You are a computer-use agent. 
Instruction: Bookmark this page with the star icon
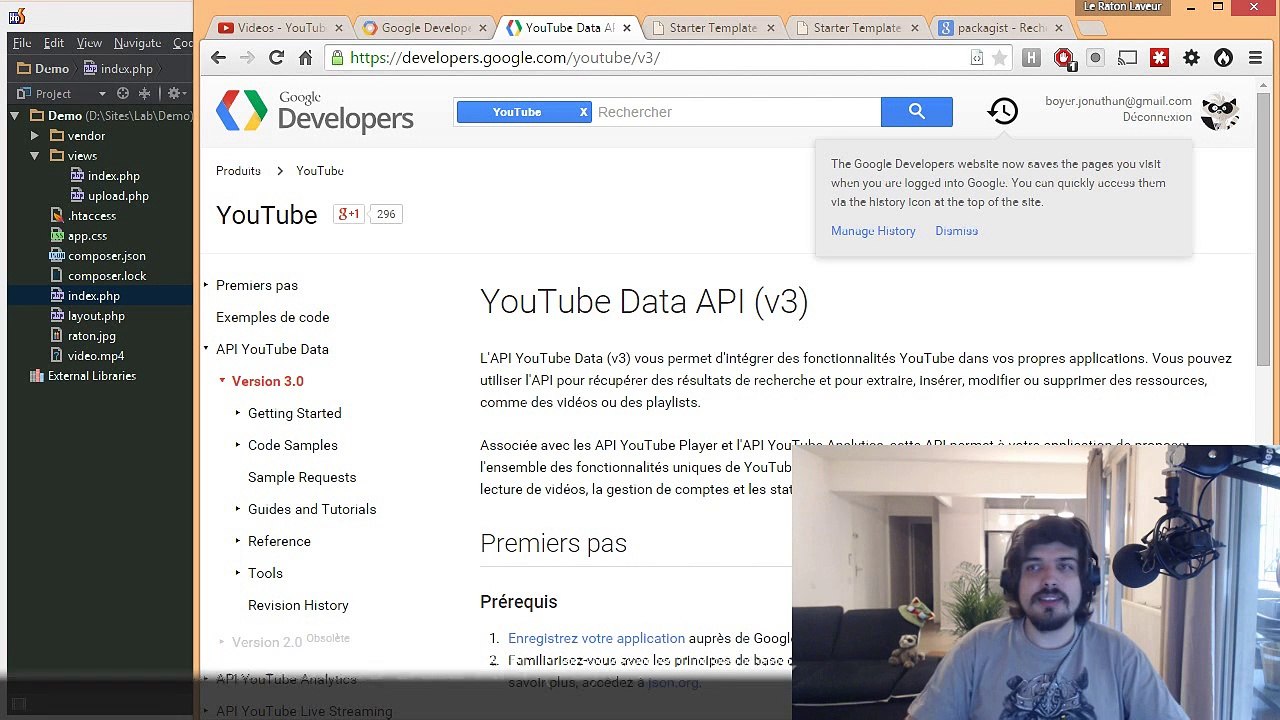999,58
